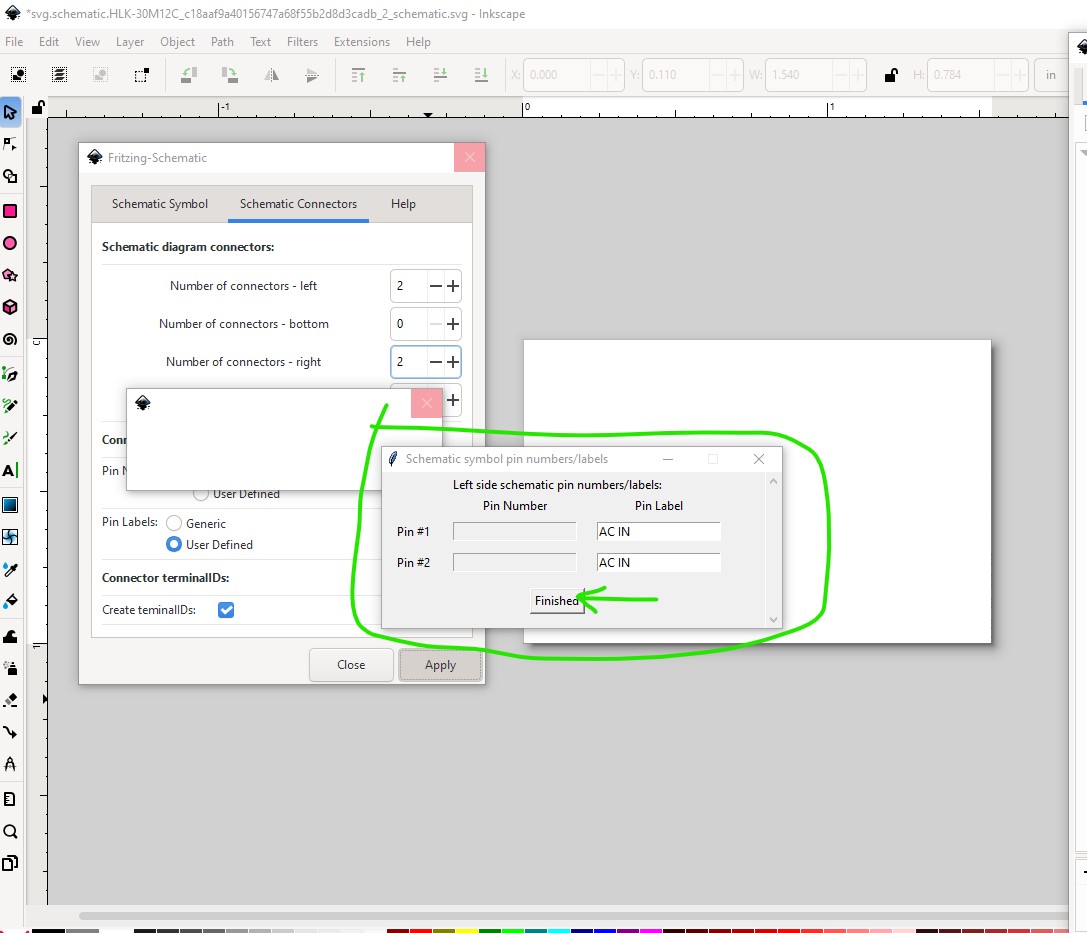Lower selection to bottom
This screenshot has width=1087, height=933.
point(481,75)
